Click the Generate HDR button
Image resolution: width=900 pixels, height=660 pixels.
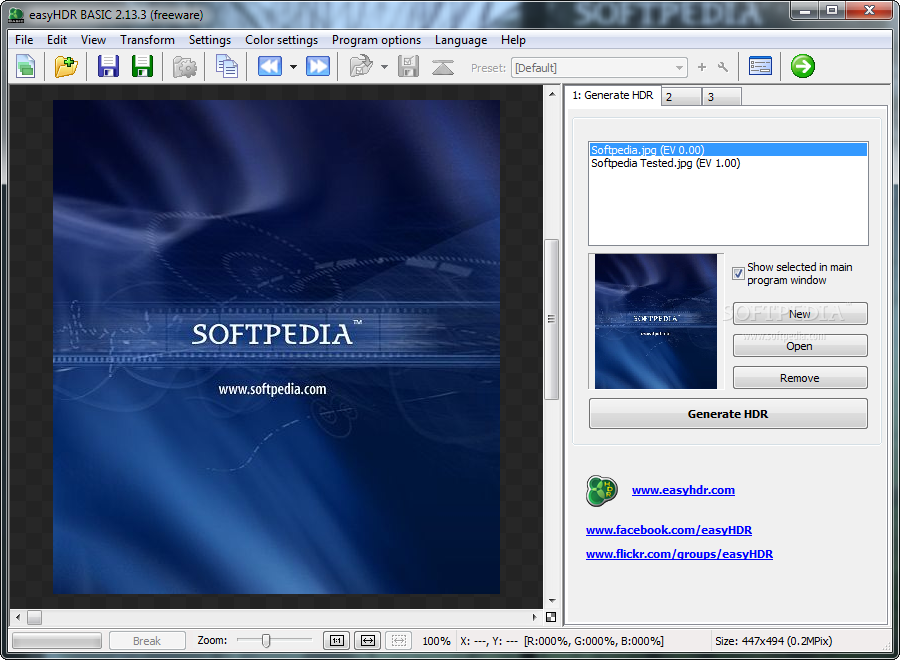click(728, 414)
